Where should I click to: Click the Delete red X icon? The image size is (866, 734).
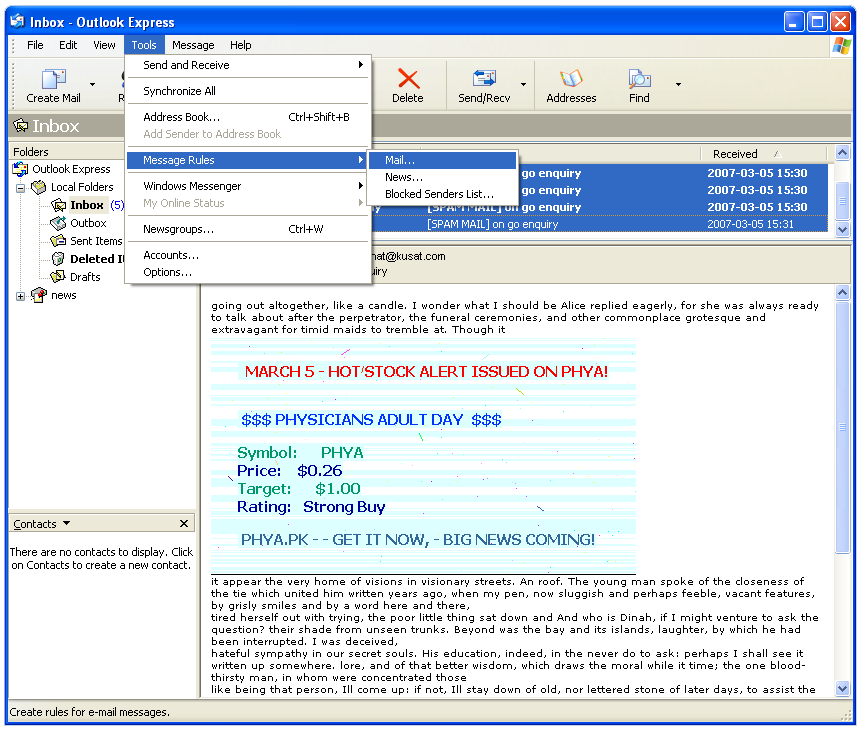pos(408,79)
